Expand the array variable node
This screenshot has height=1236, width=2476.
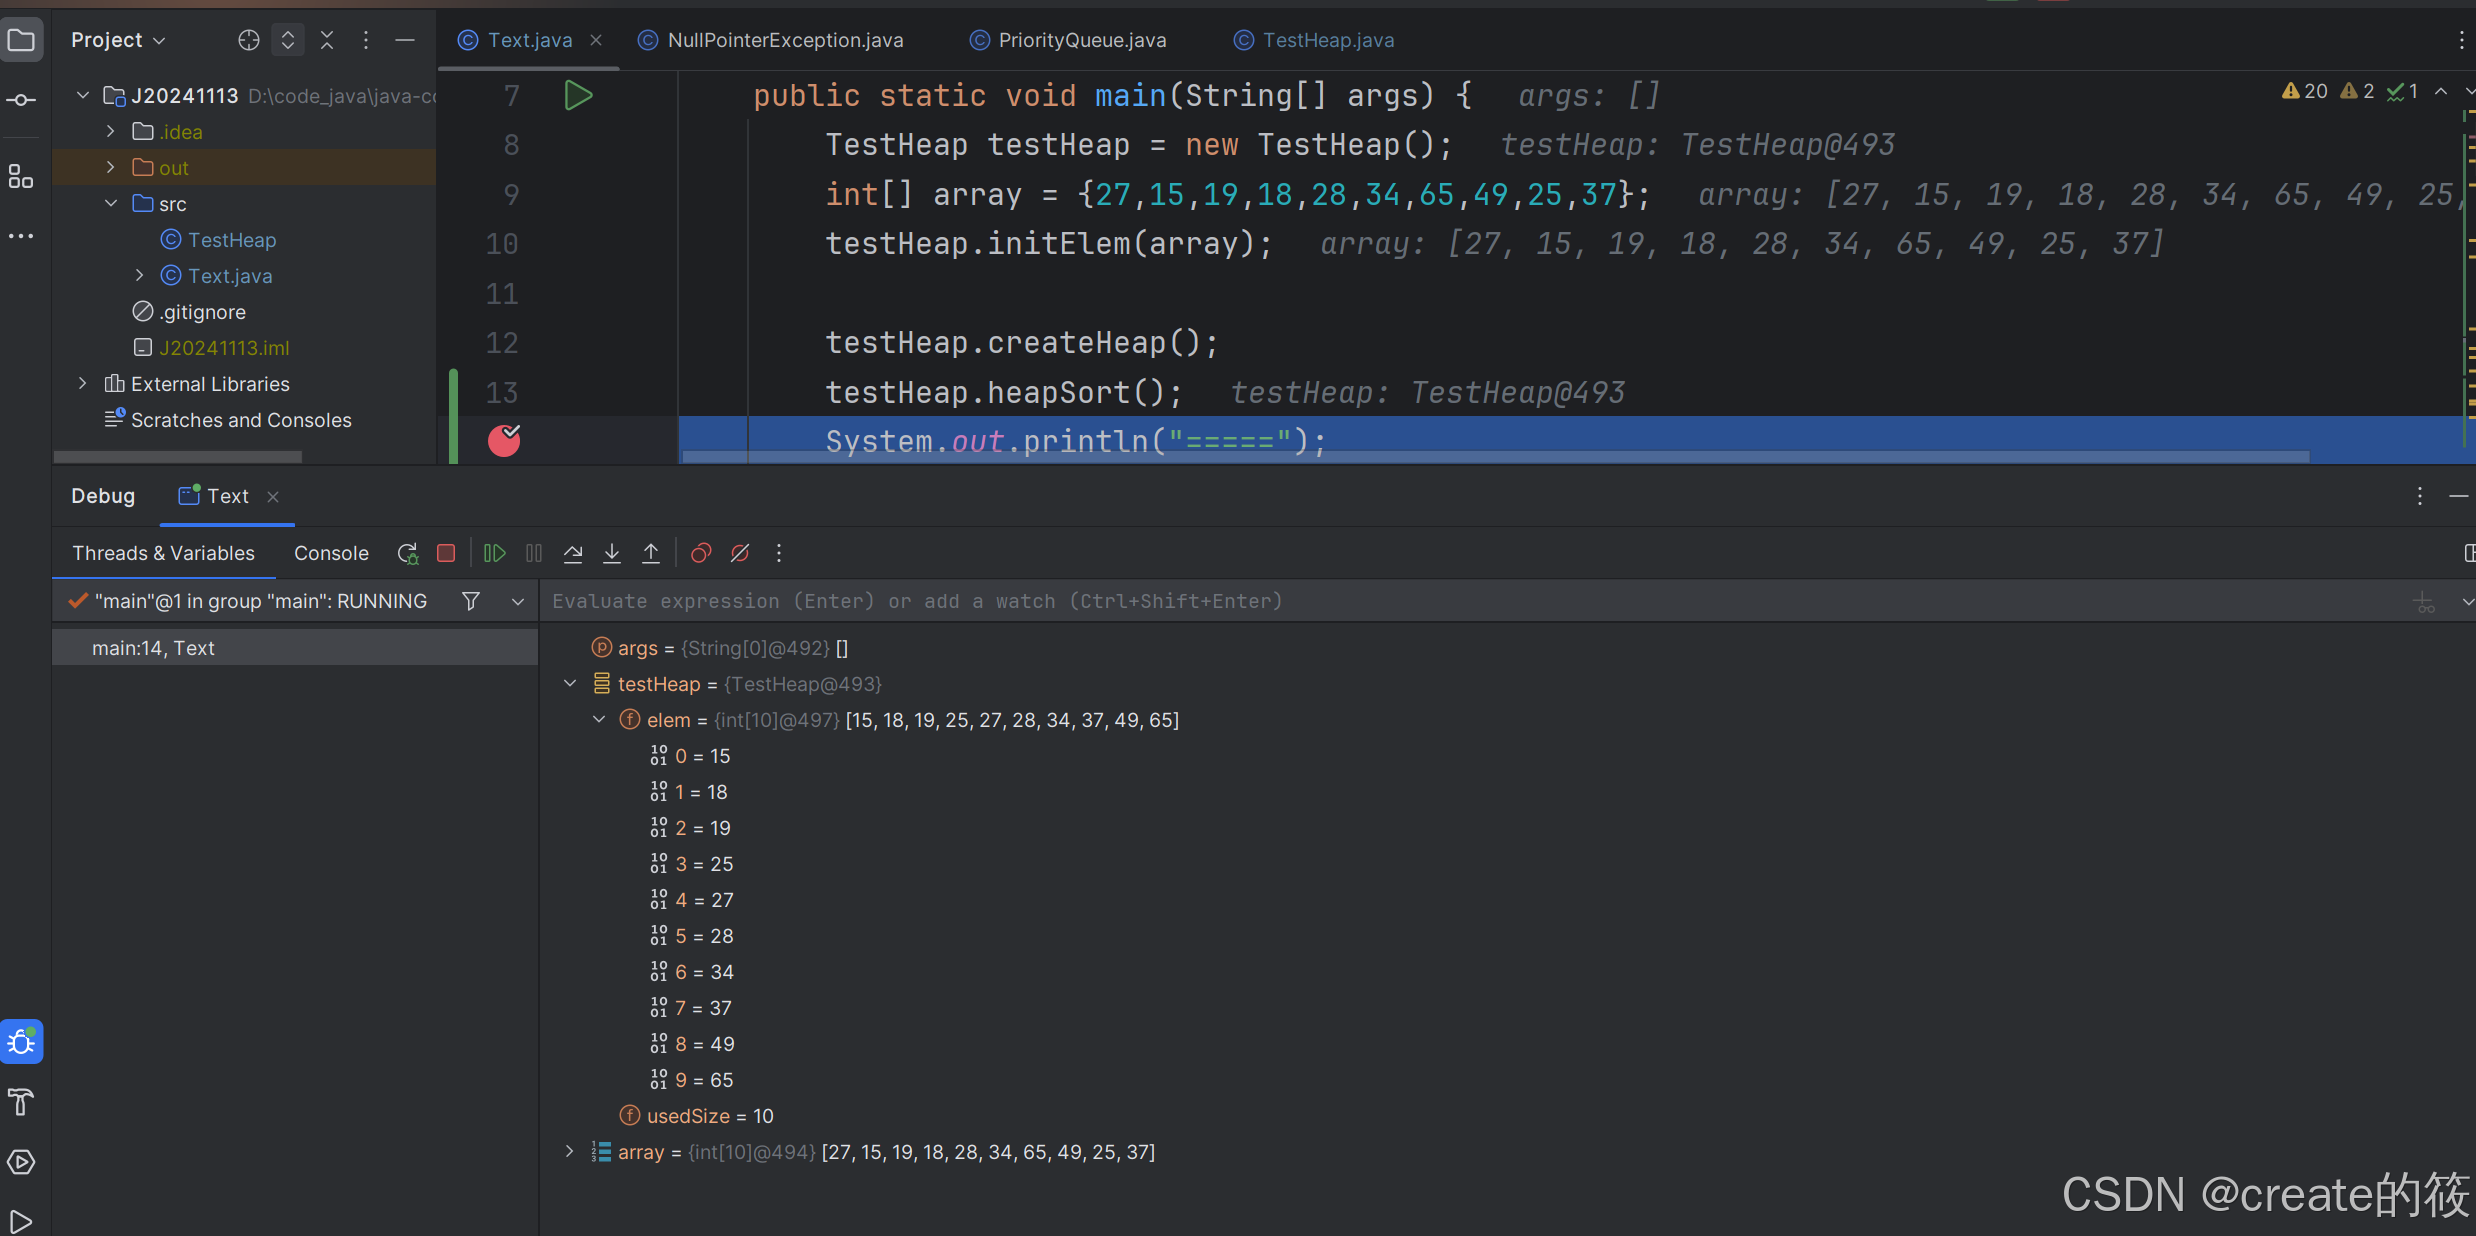point(570,1152)
